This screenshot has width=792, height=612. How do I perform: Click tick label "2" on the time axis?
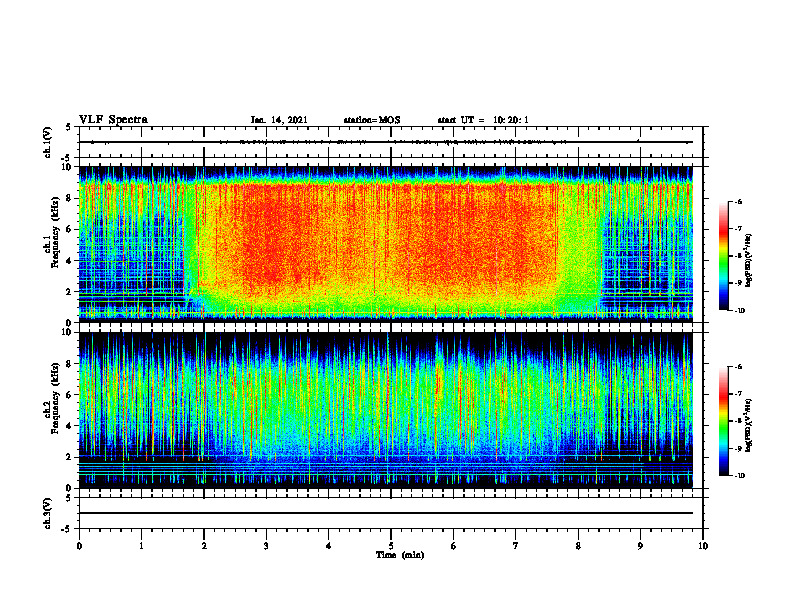204,546
